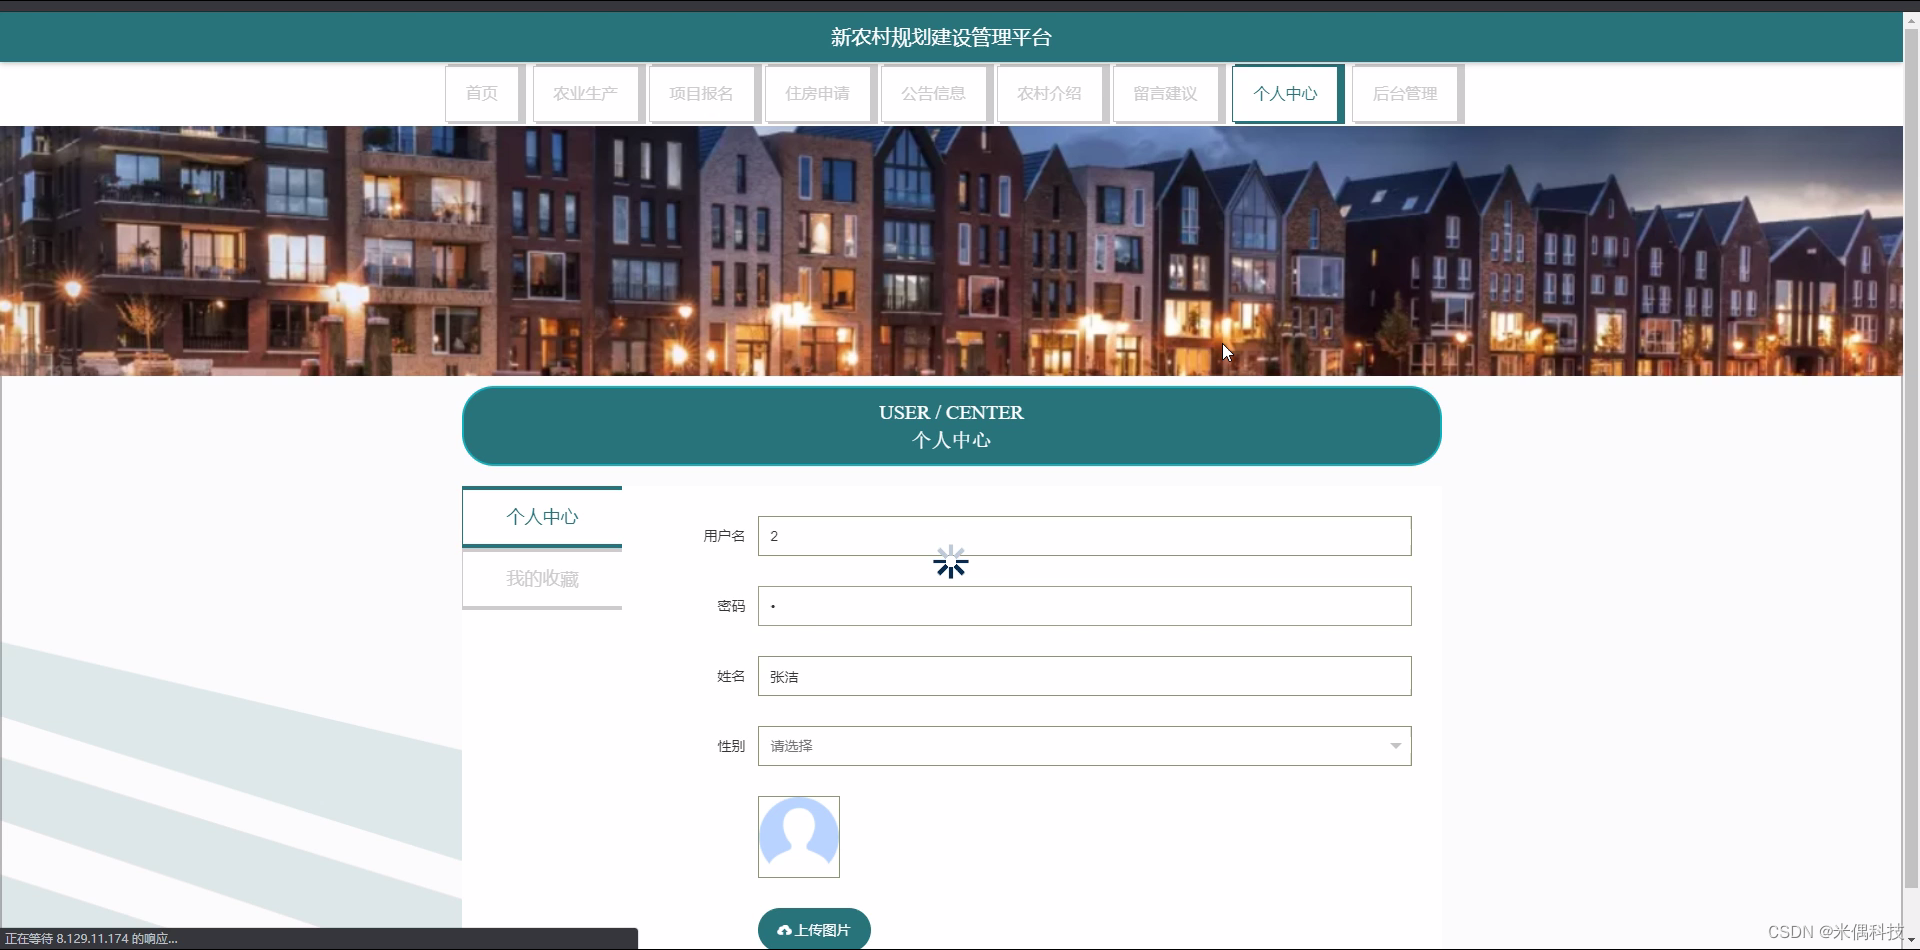1920x950 pixels.
Task: Click the 用户名 input field
Action: [x=1084, y=536]
